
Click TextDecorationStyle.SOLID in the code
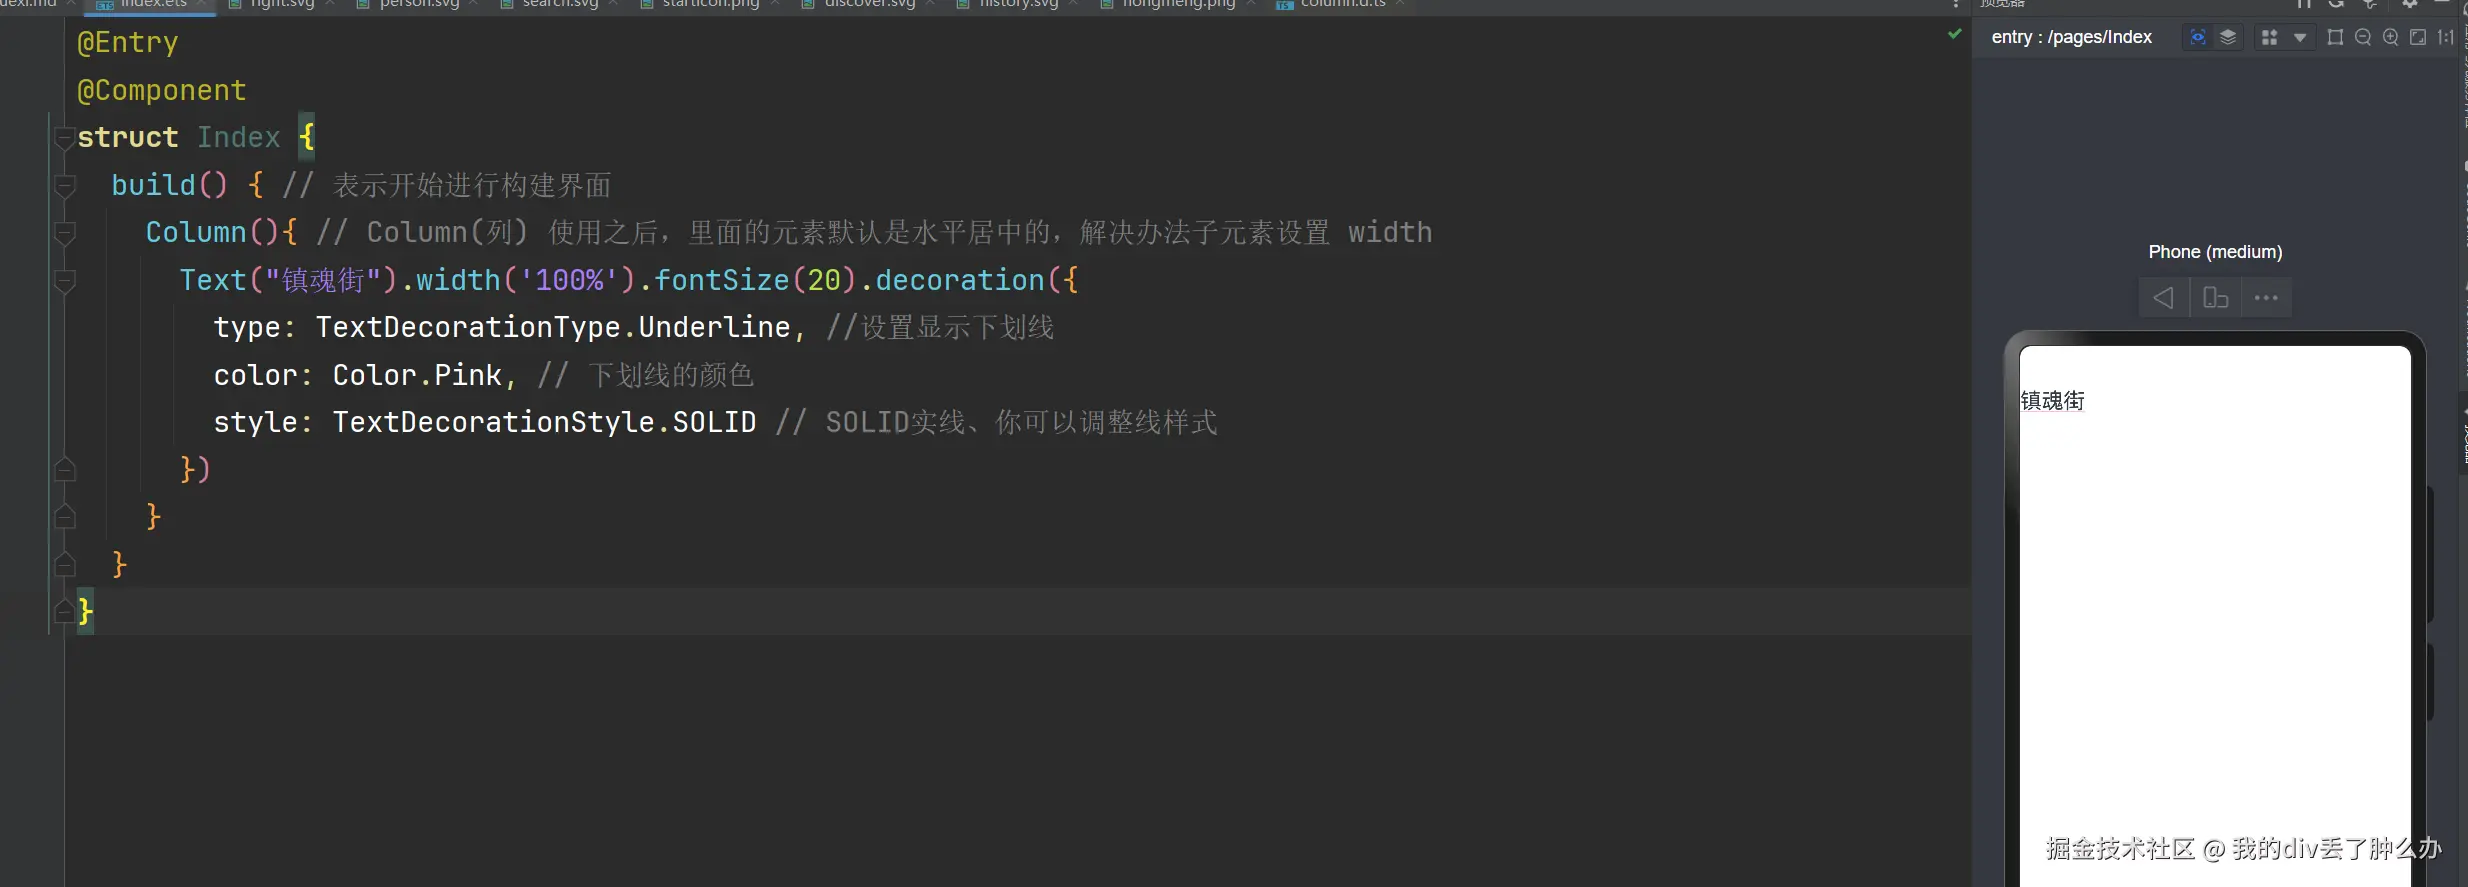544,422
